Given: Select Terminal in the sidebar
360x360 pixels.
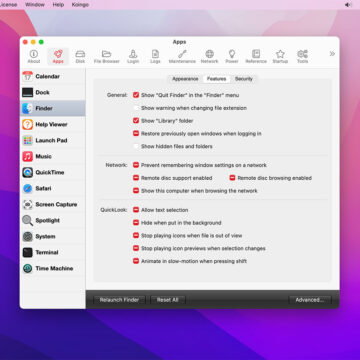Looking at the screenshot, I should pyautogui.click(x=53, y=252).
